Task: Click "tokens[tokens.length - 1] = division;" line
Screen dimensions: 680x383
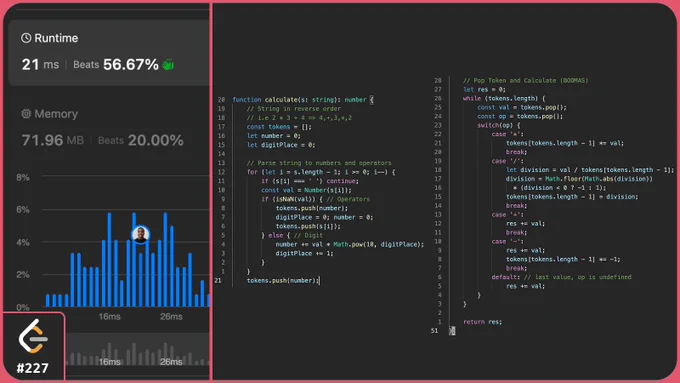Action: coord(572,197)
